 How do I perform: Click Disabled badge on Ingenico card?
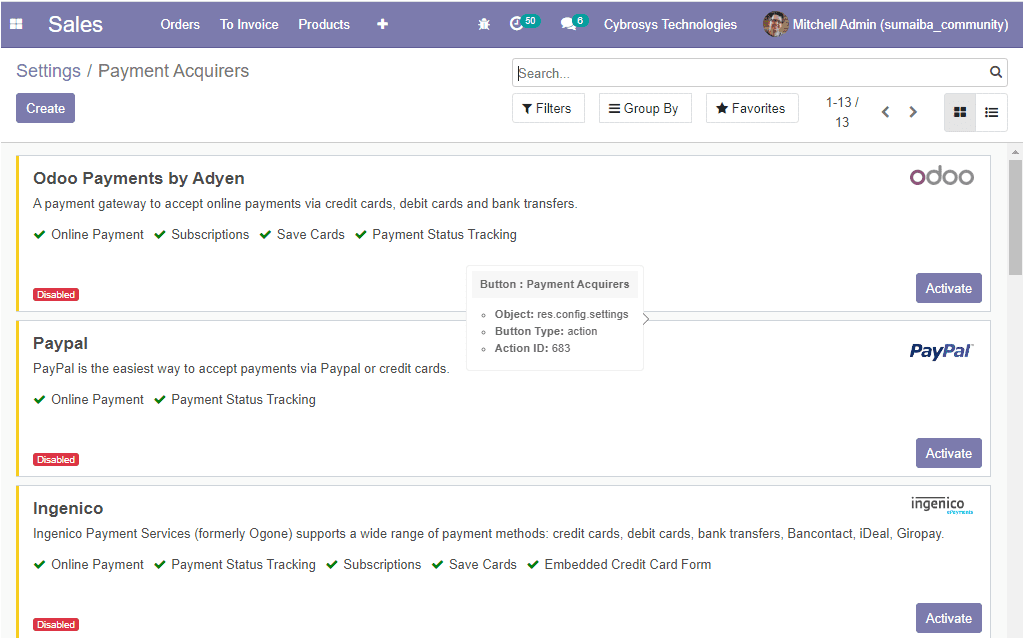click(56, 625)
